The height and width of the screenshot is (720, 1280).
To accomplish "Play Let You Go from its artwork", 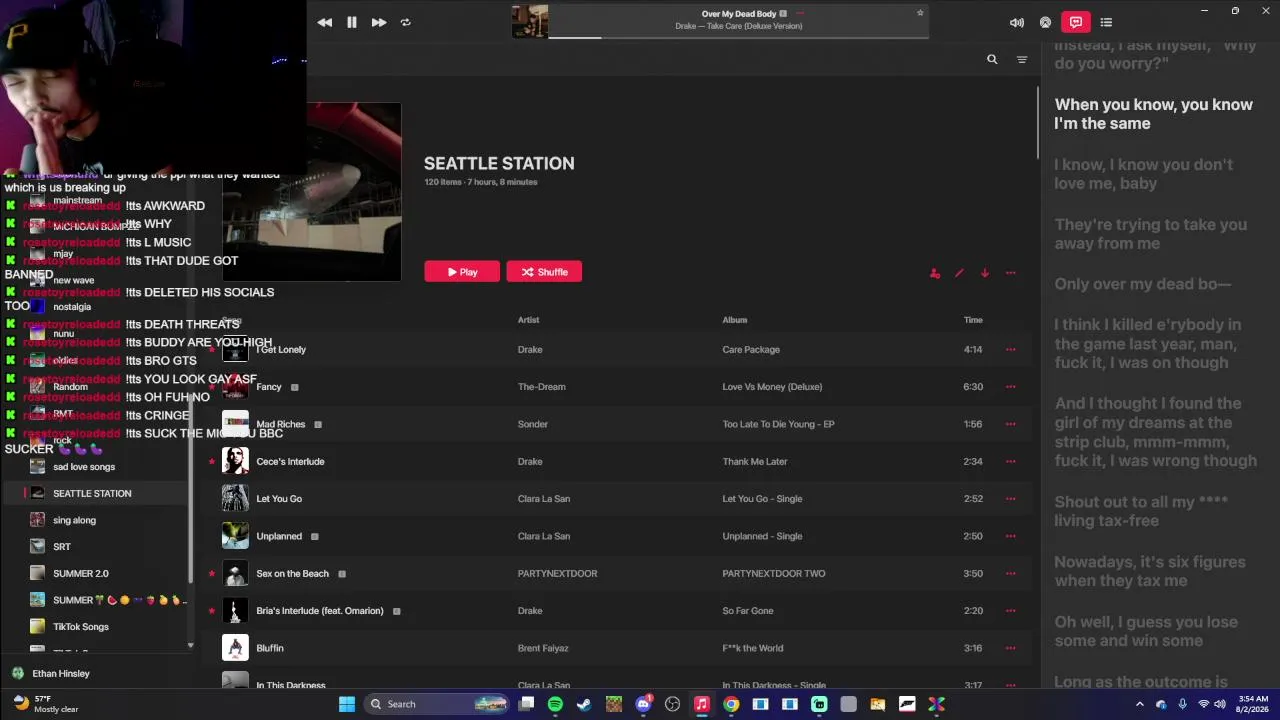I will [235, 498].
